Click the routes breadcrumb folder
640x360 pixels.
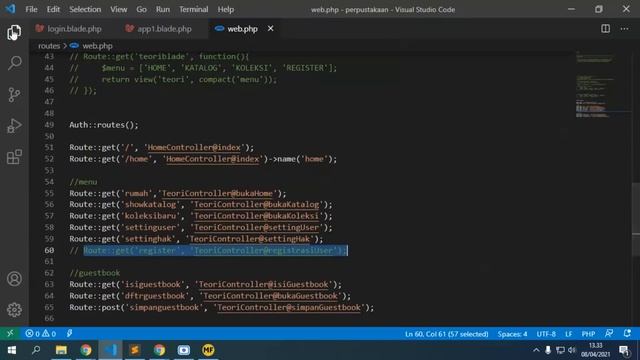tap(49, 46)
